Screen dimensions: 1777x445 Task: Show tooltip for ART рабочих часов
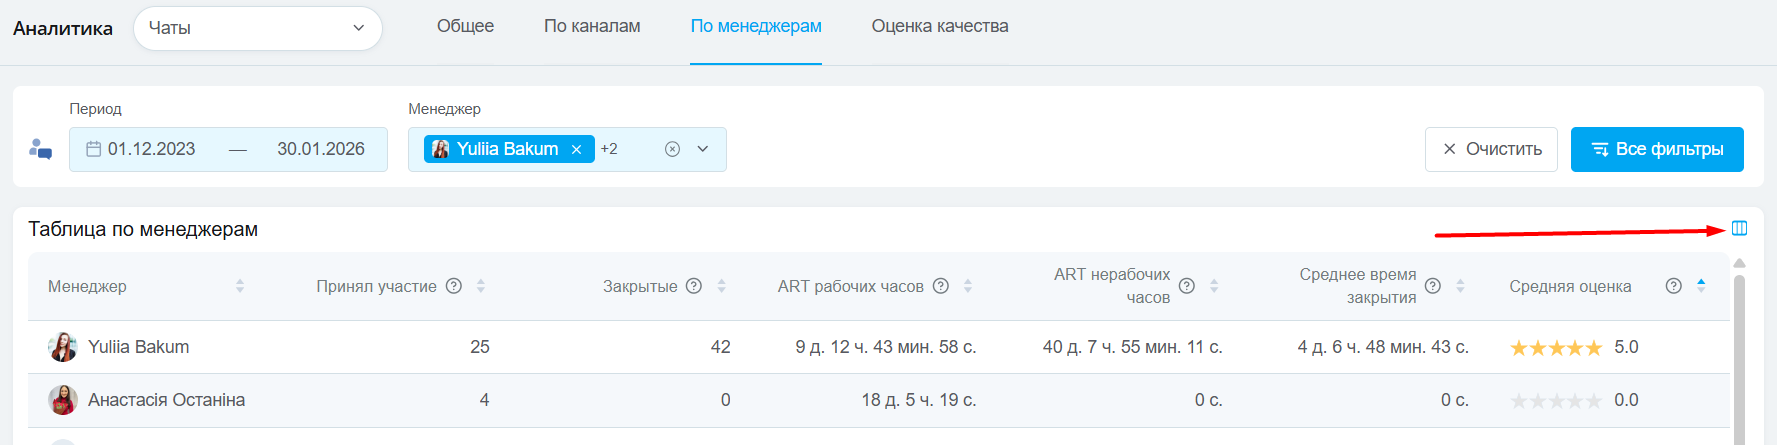(941, 286)
